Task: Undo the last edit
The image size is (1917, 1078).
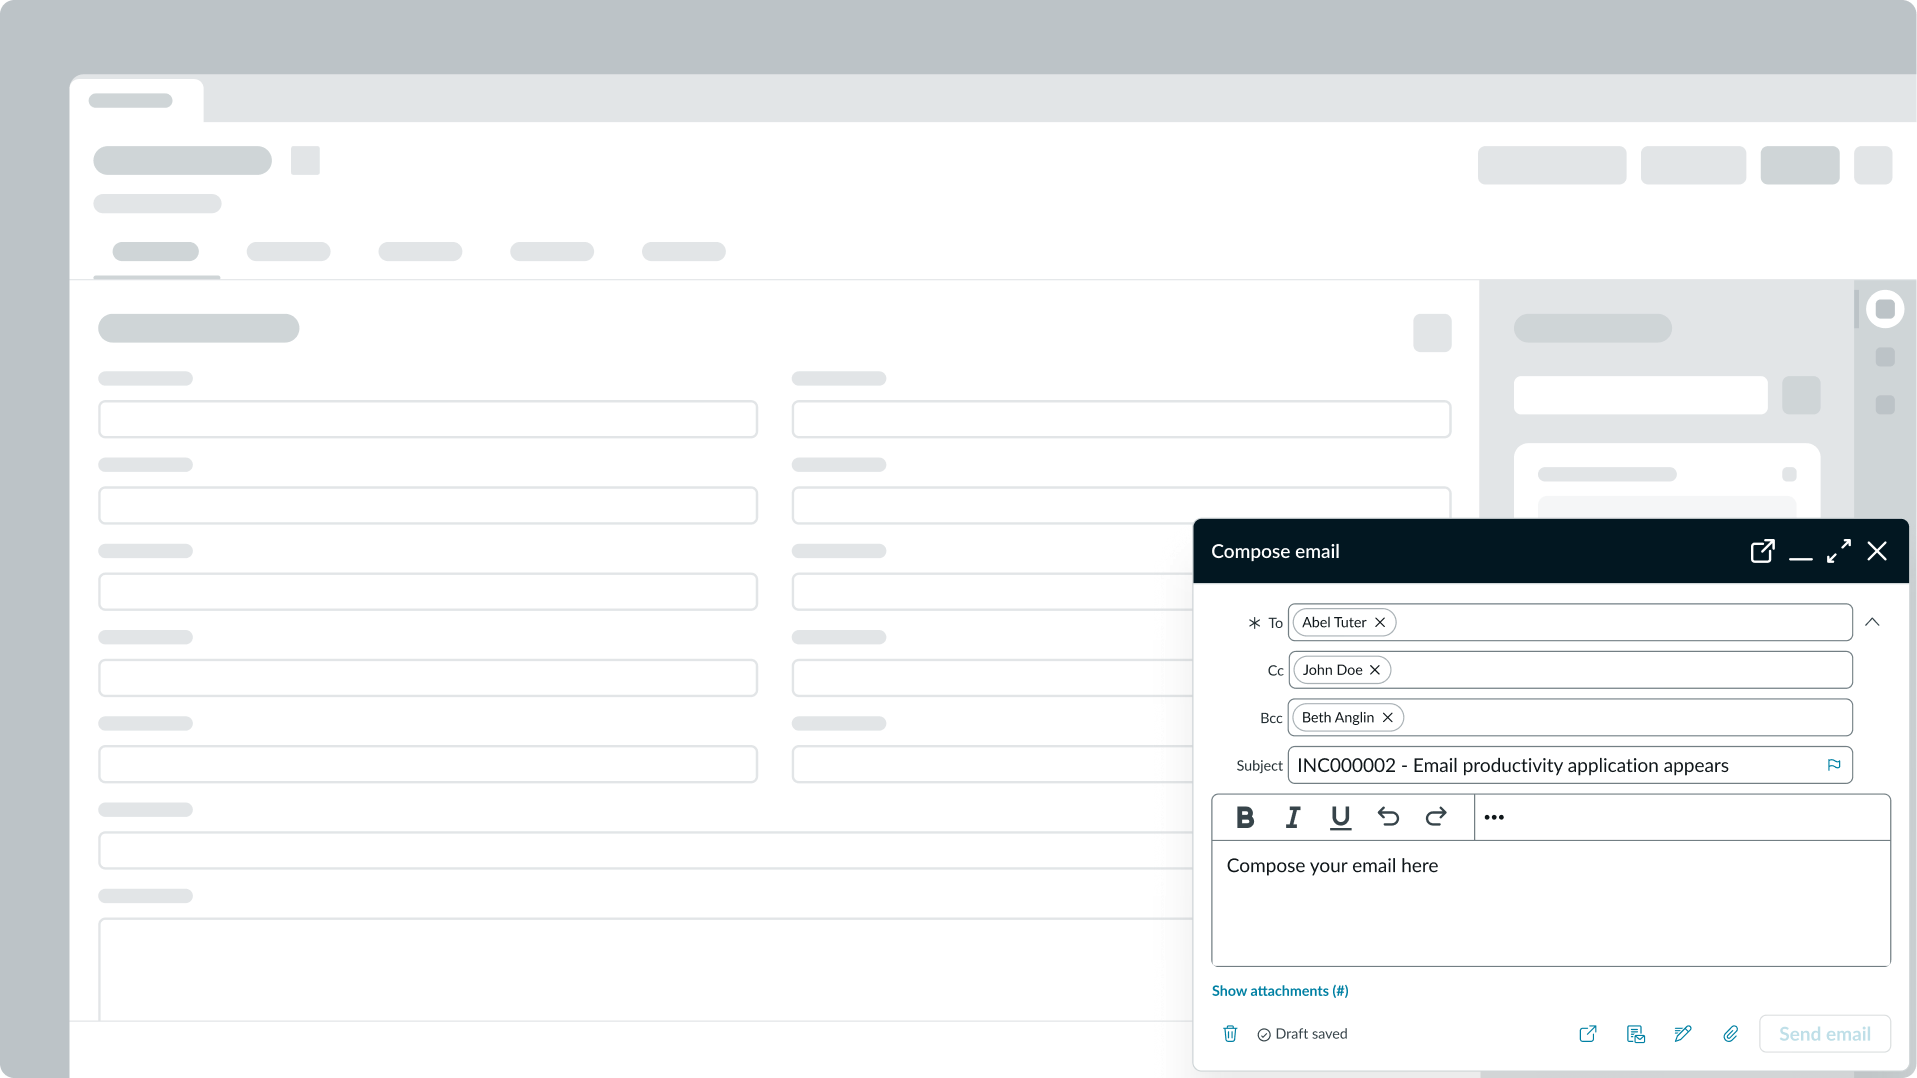Action: [x=1388, y=817]
